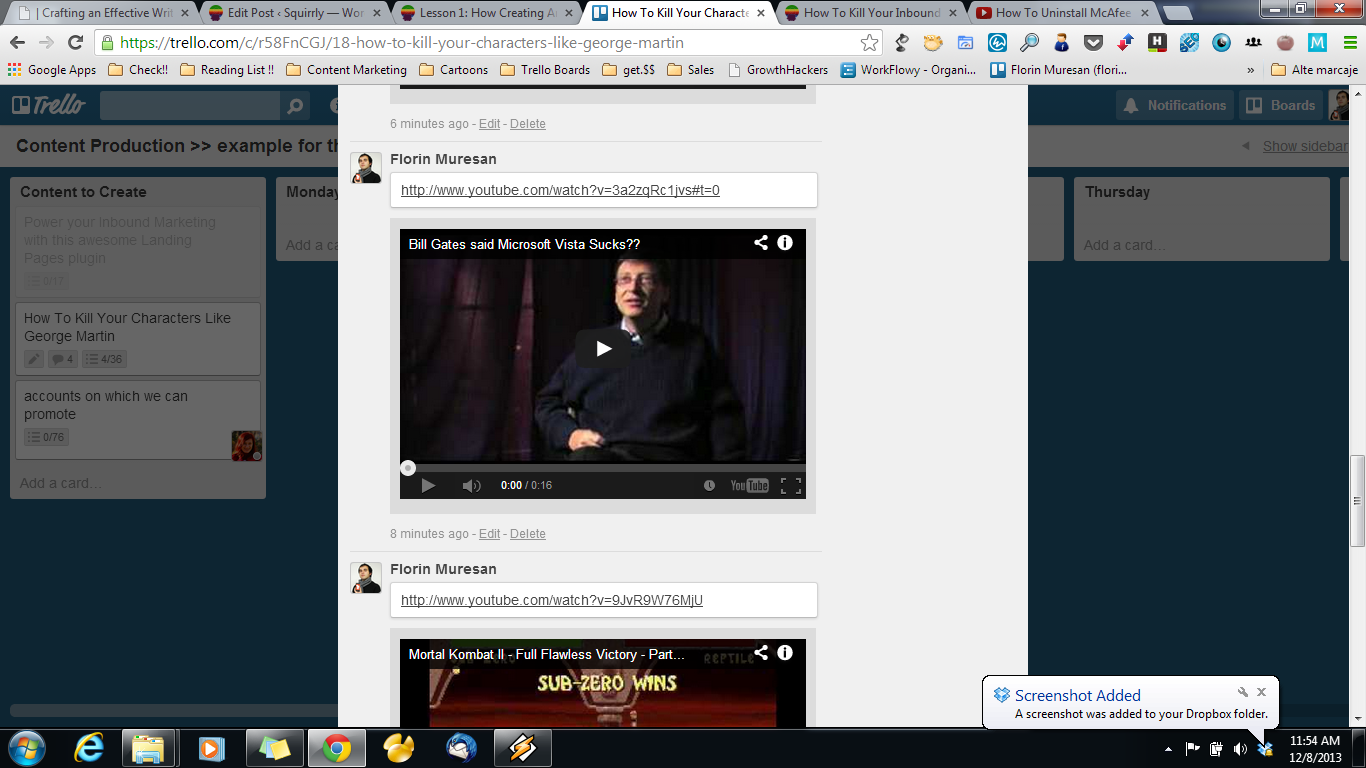Expand the bookmarks overflow chevron

[x=1250, y=70]
